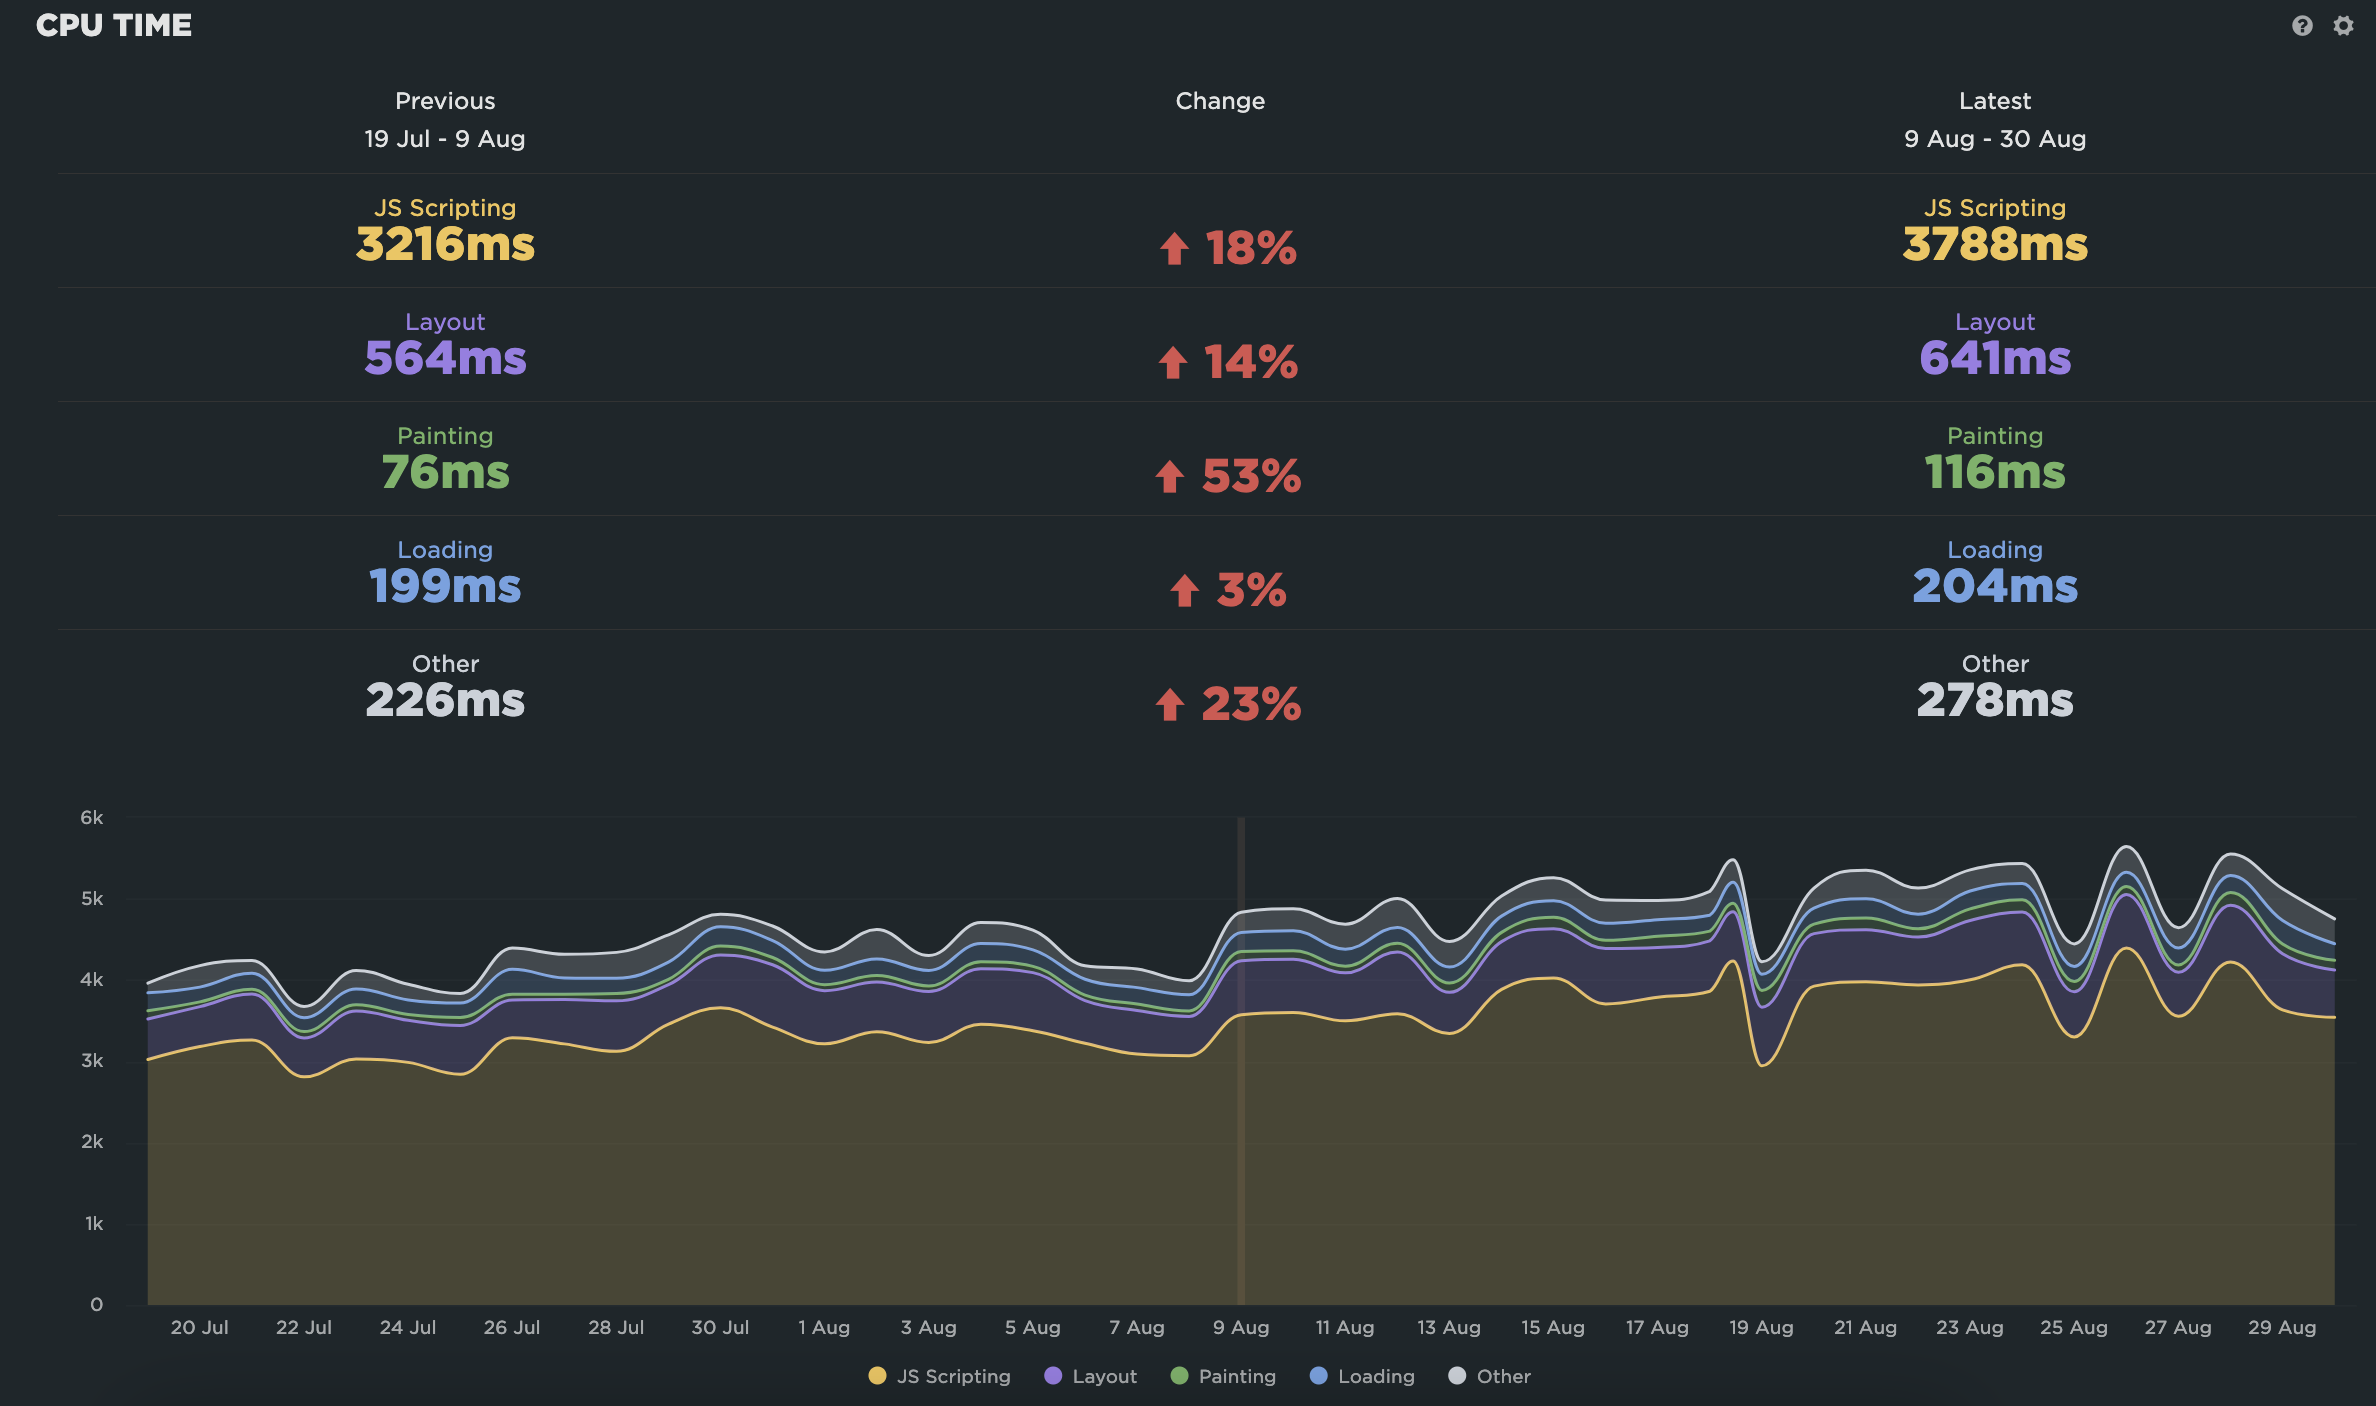Toggle Layout series in chart legend
Screen dimensions: 2376x1406
[1104, 1376]
